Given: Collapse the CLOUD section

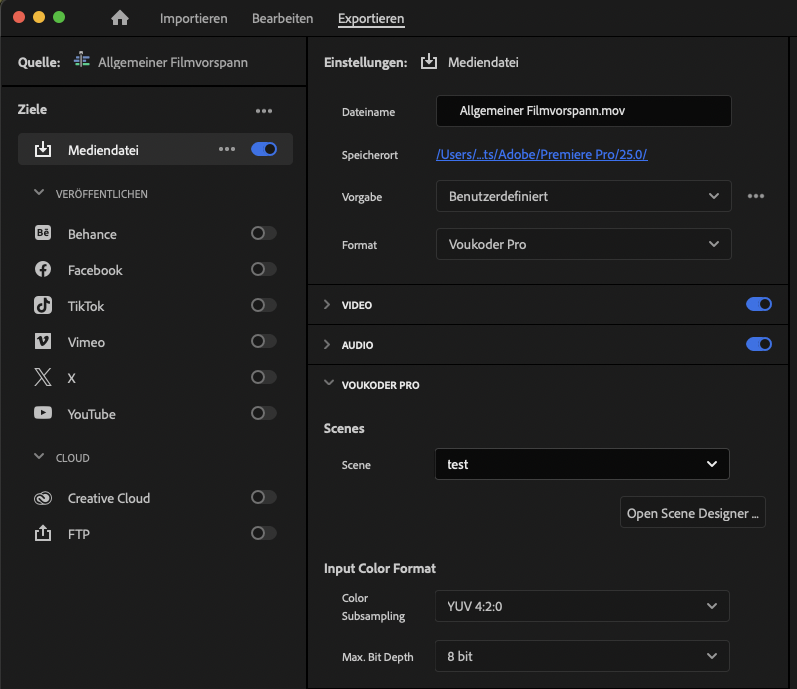Looking at the screenshot, I should 39,456.
